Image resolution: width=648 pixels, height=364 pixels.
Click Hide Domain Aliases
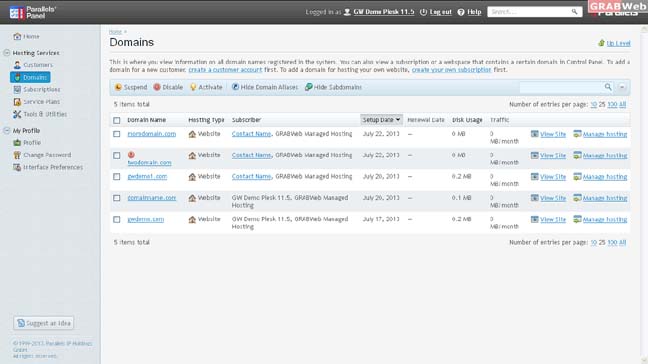(264, 87)
